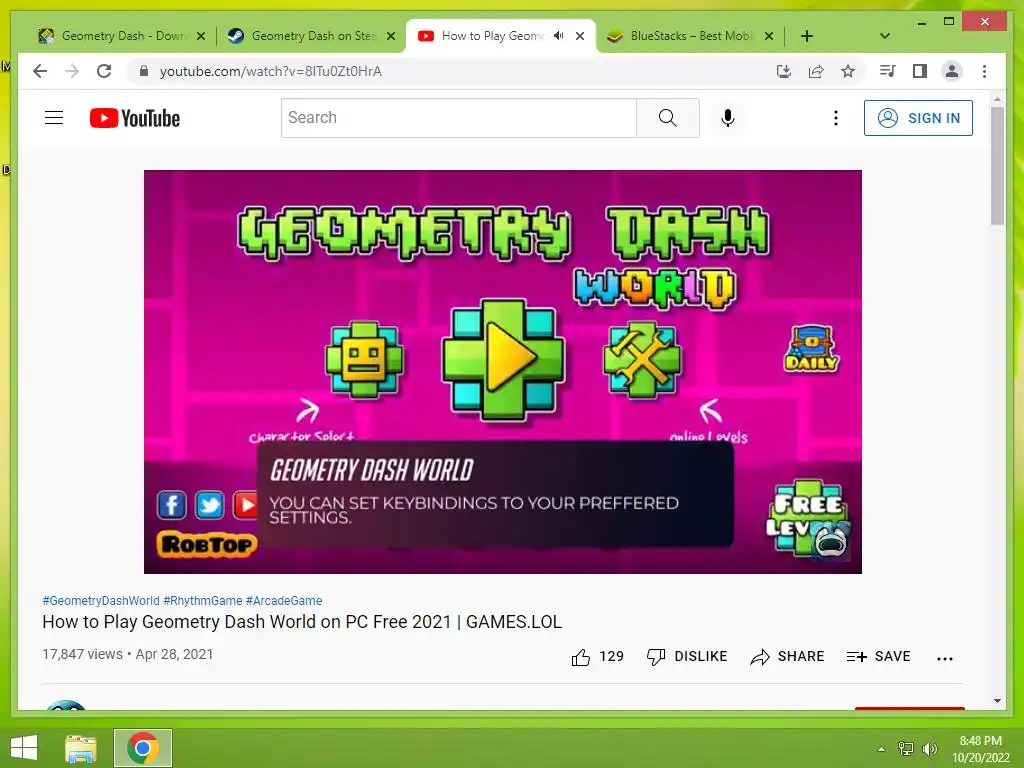Open YouTube settings three-dot menu

click(x=835, y=118)
